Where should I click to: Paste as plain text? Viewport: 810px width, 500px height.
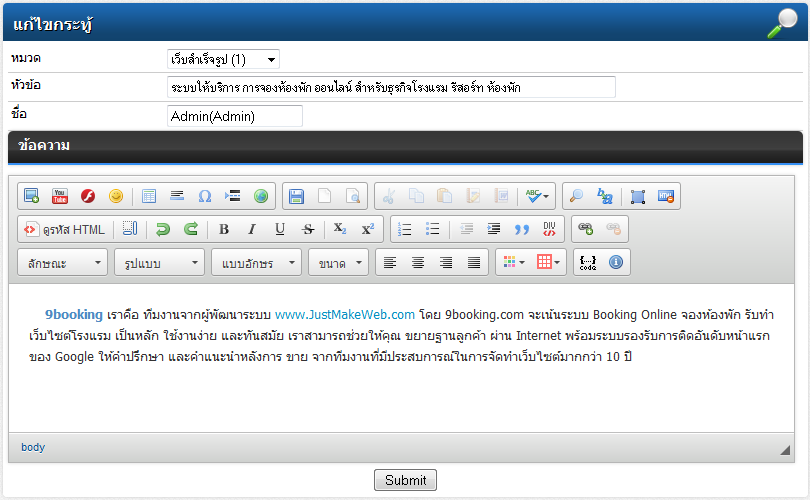point(473,196)
